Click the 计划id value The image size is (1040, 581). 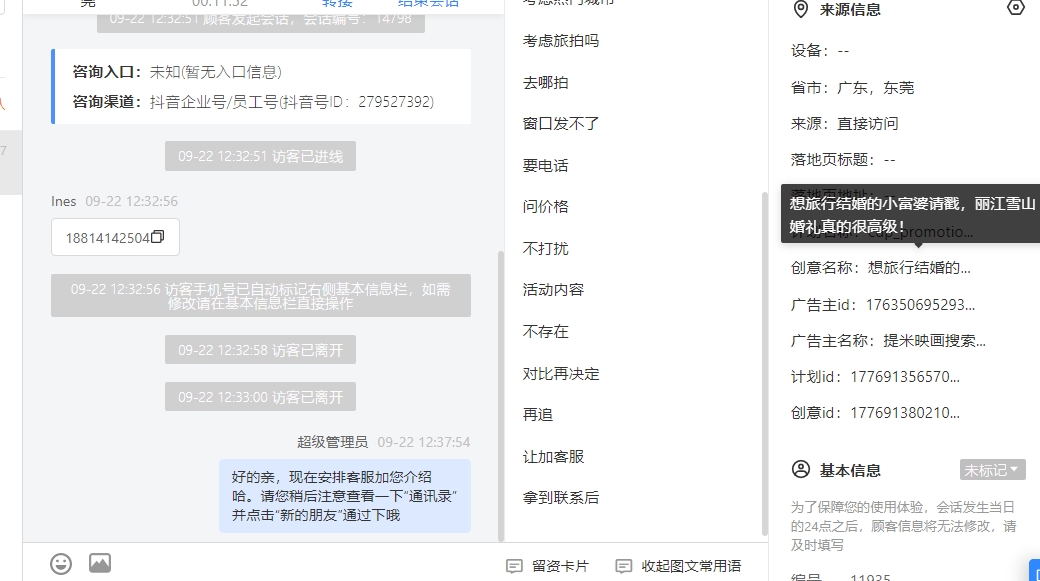[x=905, y=377]
